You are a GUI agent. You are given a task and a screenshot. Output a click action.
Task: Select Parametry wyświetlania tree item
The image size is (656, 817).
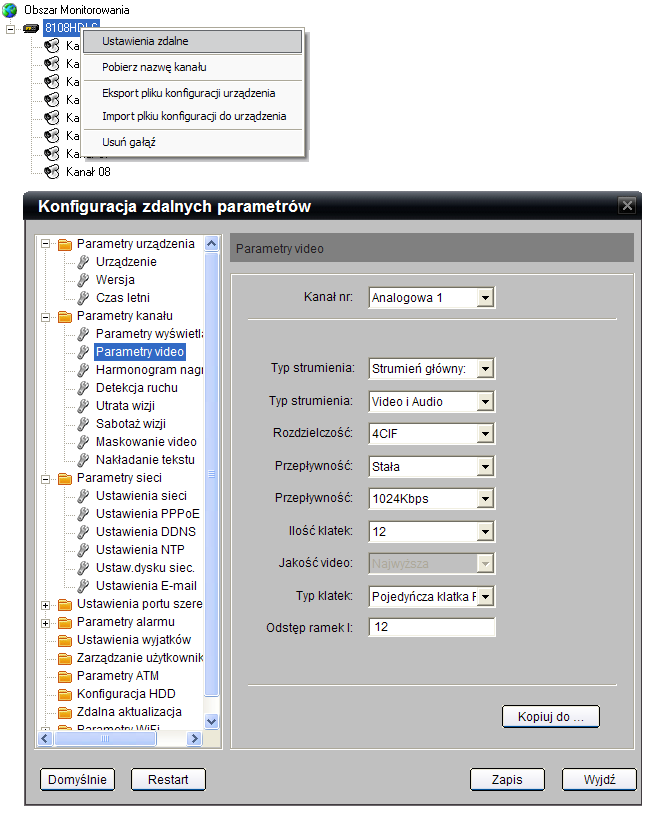149,334
